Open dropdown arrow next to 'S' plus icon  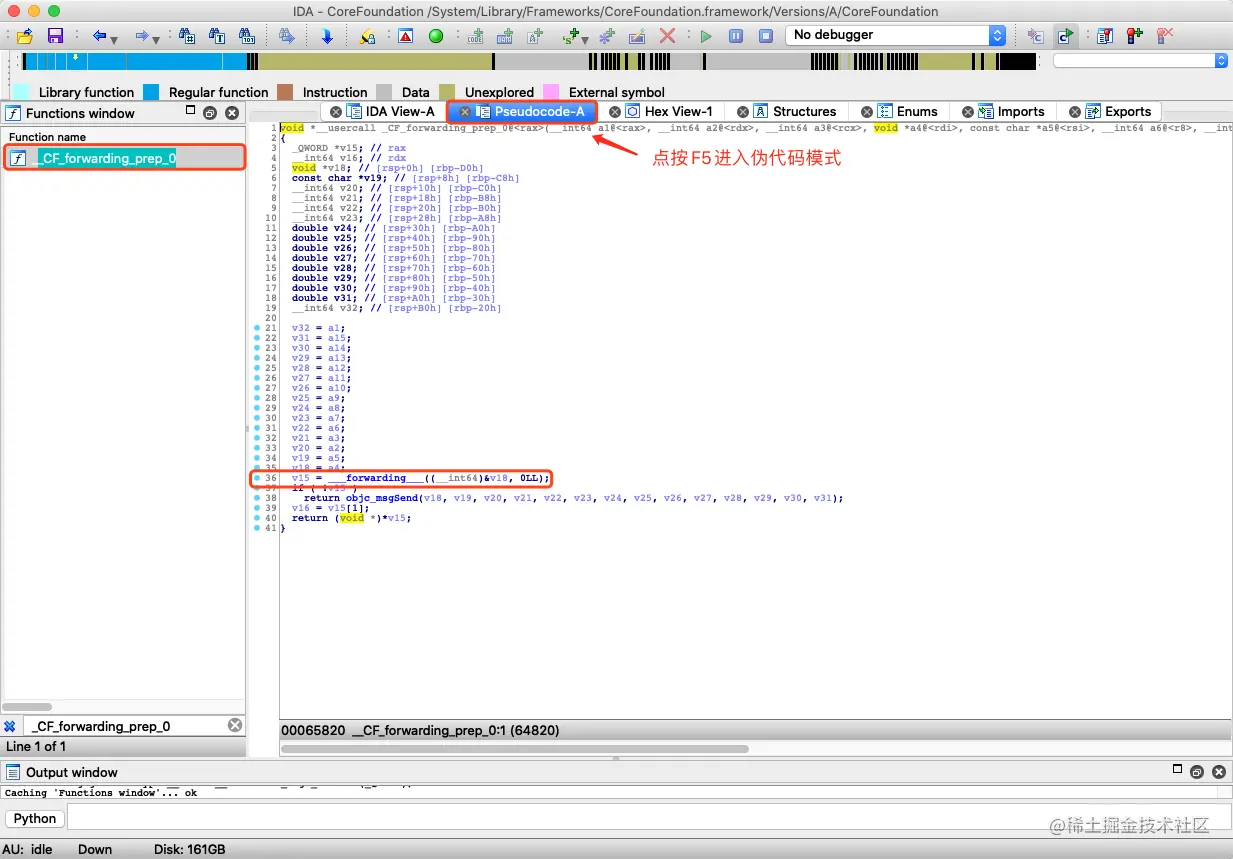(586, 39)
